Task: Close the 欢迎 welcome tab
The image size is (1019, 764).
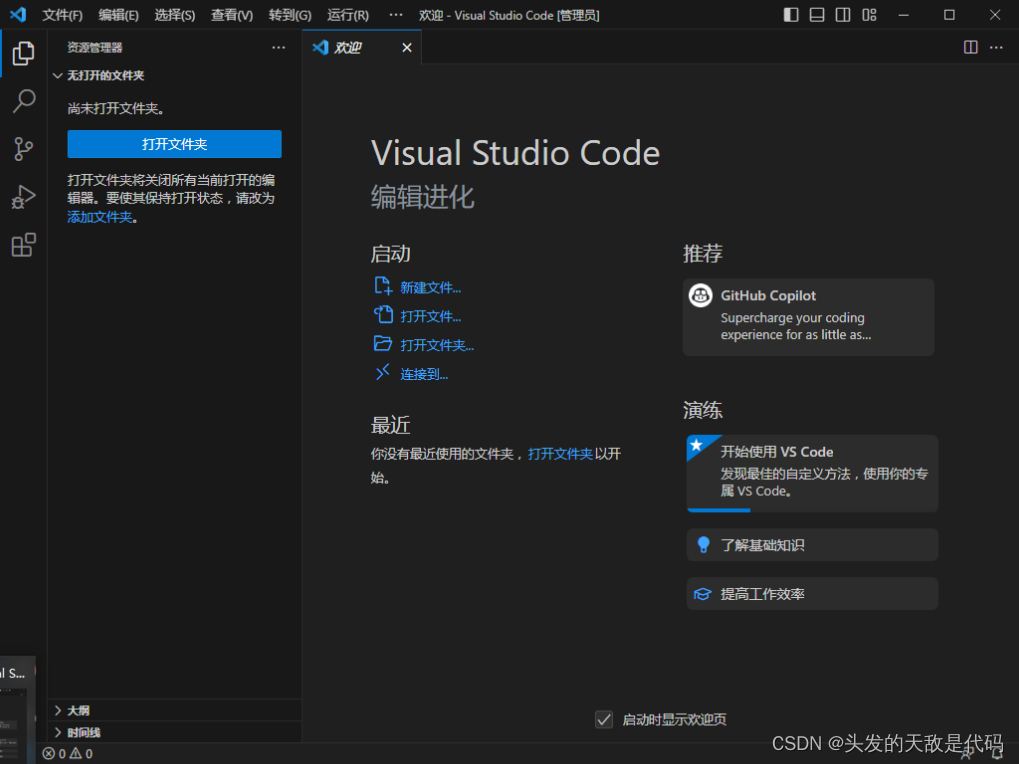Action: (x=407, y=47)
